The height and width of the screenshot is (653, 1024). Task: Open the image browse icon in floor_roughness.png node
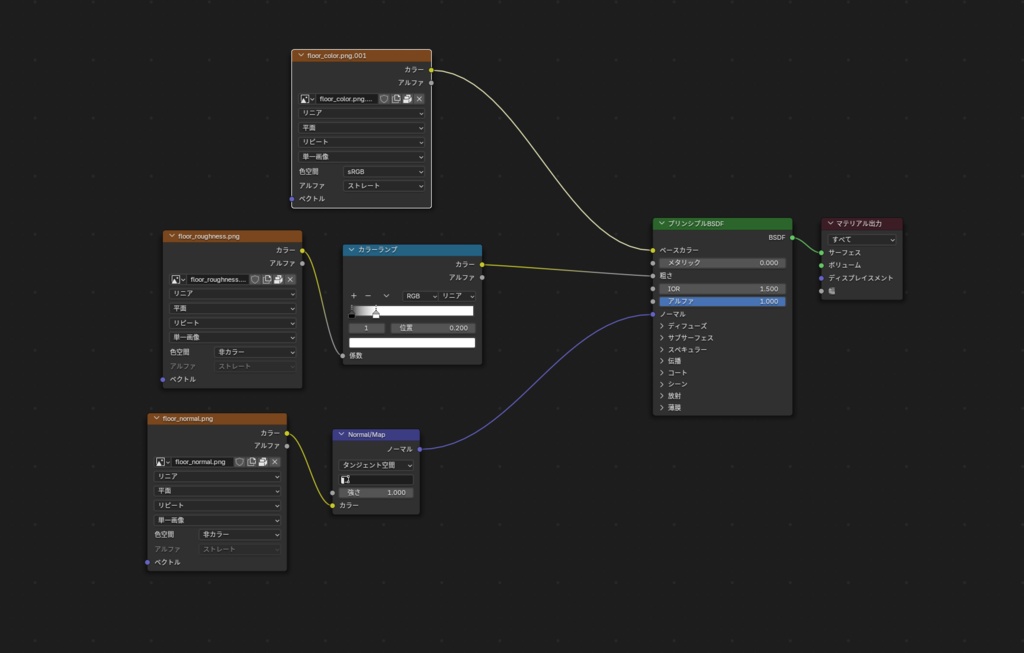(x=178, y=279)
